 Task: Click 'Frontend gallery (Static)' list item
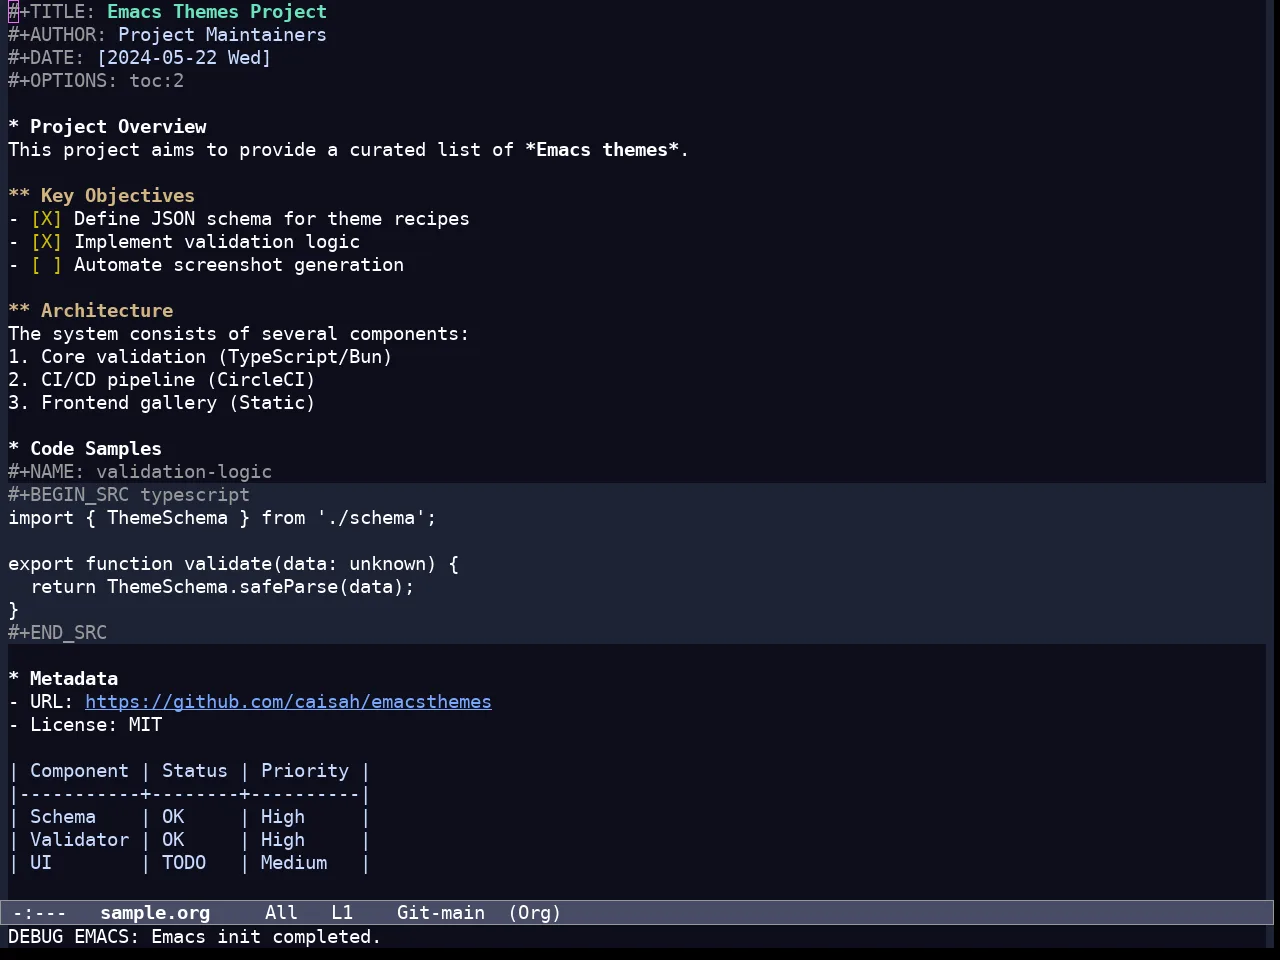click(x=162, y=403)
